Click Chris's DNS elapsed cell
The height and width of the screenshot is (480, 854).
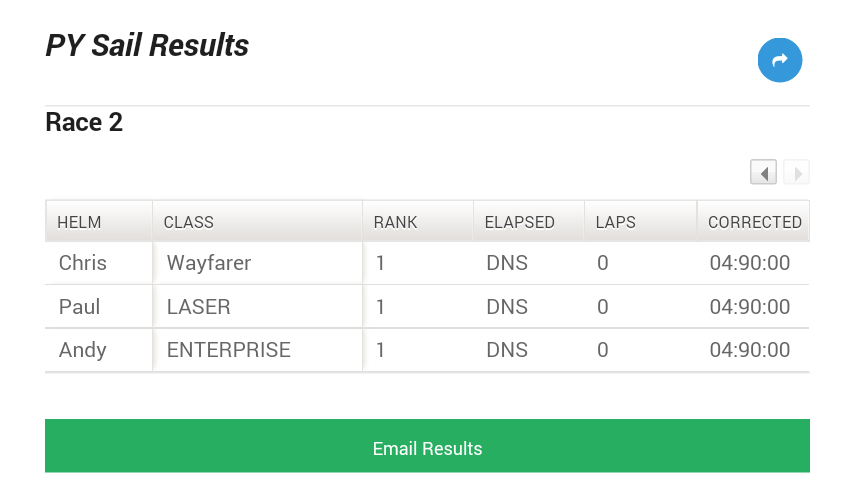[x=507, y=264]
